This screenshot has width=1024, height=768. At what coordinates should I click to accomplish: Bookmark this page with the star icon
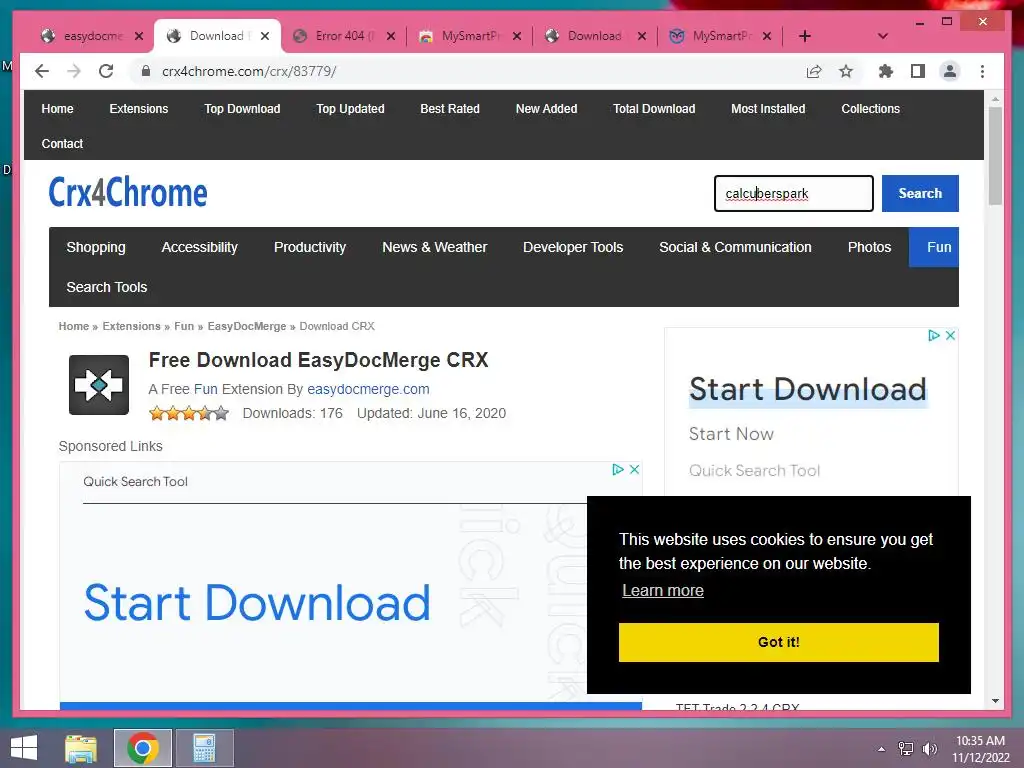tap(846, 71)
